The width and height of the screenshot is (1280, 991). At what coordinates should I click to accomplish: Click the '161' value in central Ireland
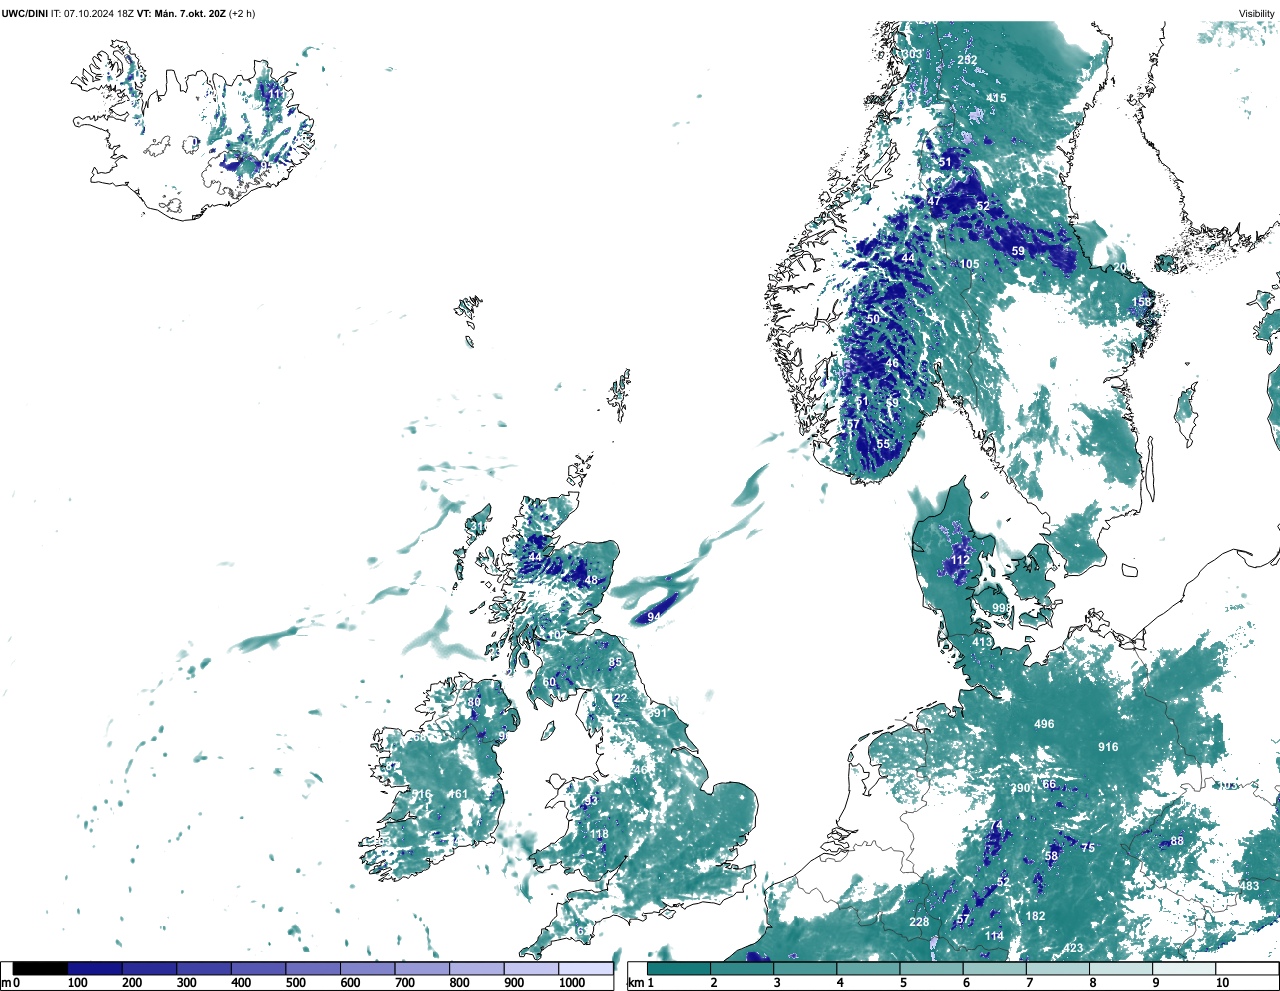click(x=458, y=795)
